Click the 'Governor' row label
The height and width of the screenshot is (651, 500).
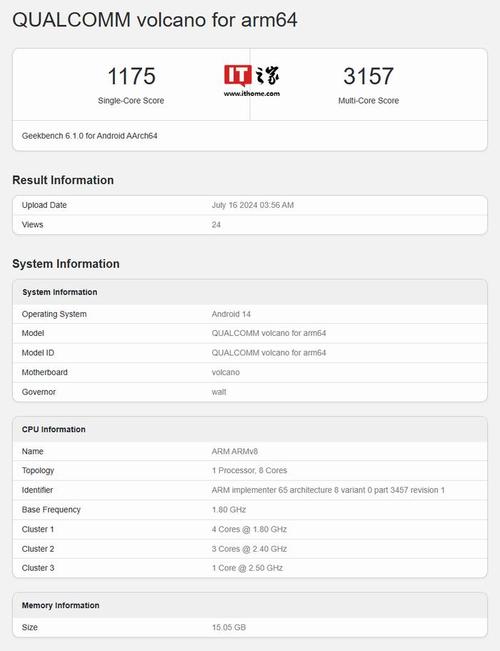coord(39,392)
